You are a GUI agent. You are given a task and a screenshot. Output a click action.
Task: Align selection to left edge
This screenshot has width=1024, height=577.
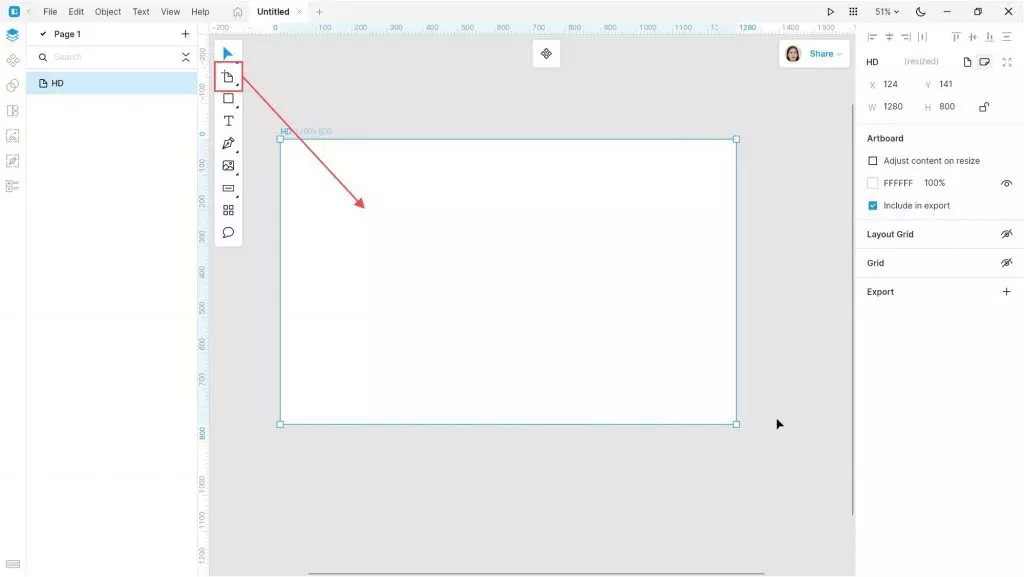(x=872, y=37)
